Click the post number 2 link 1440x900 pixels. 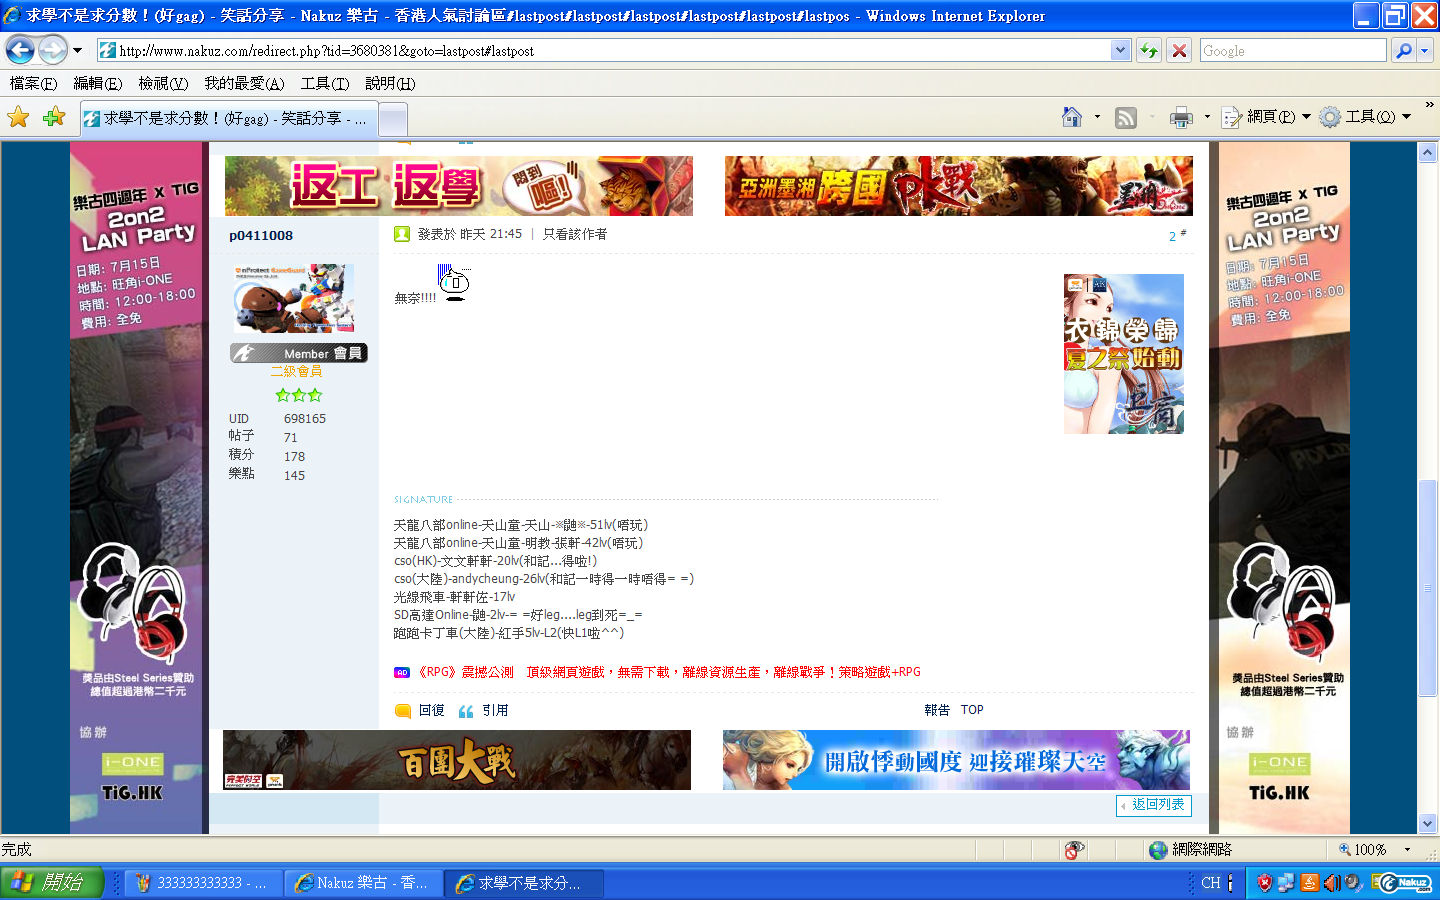(1173, 237)
